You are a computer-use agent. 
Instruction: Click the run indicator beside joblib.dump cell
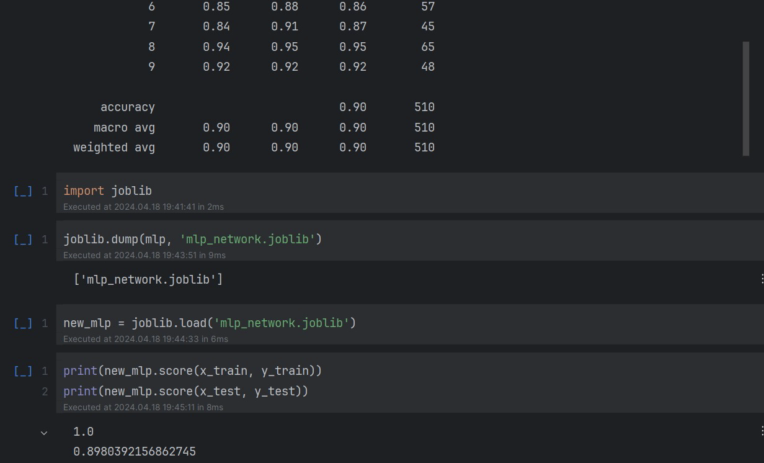pos(23,239)
